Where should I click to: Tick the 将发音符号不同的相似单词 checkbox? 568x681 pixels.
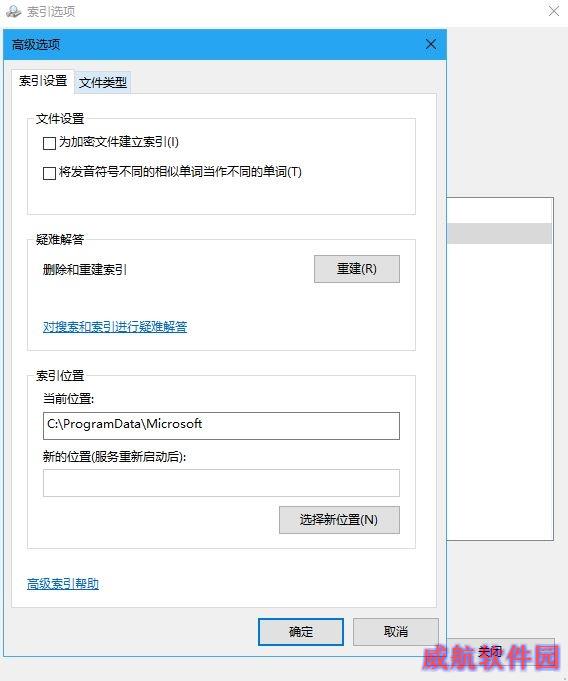point(50,173)
